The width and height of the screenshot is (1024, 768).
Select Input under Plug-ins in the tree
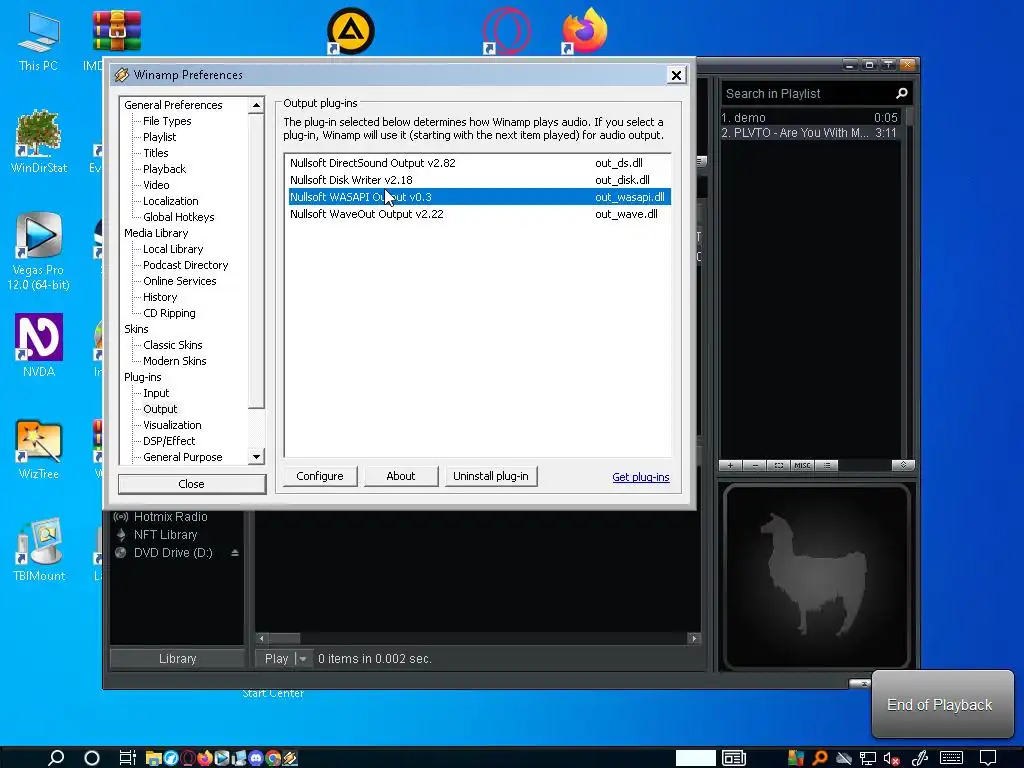[x=156, y=393]
